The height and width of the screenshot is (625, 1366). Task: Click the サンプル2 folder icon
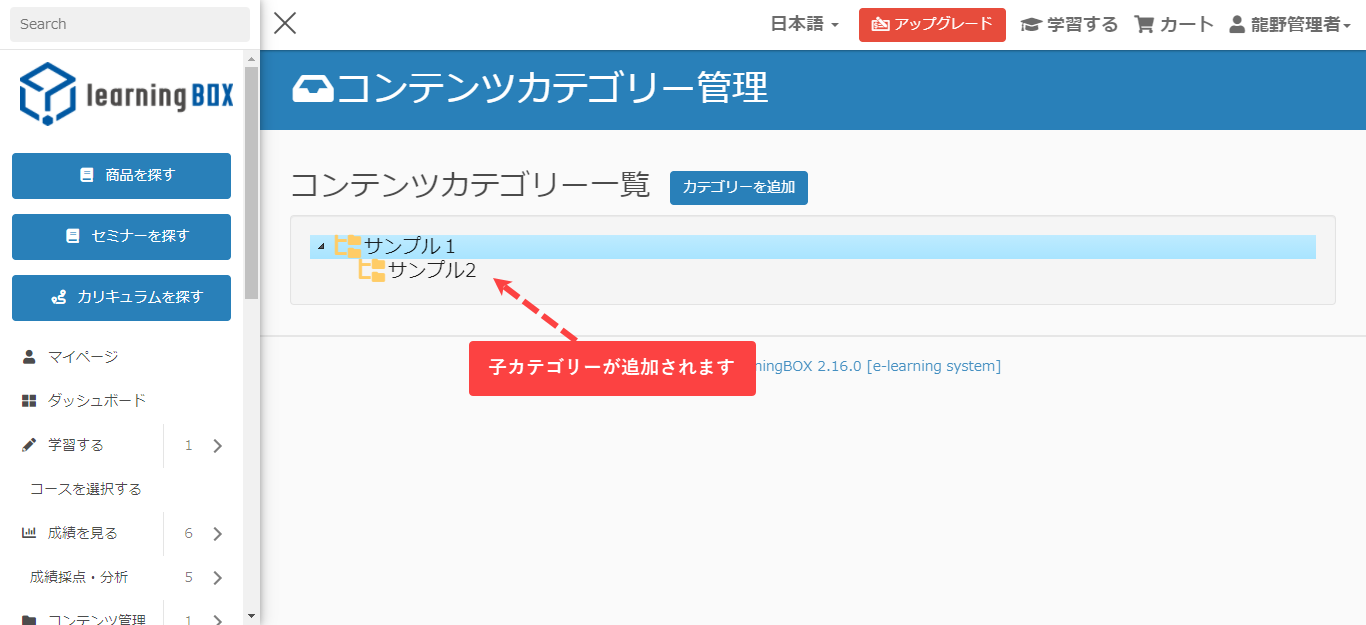click(x=372, y=270)
